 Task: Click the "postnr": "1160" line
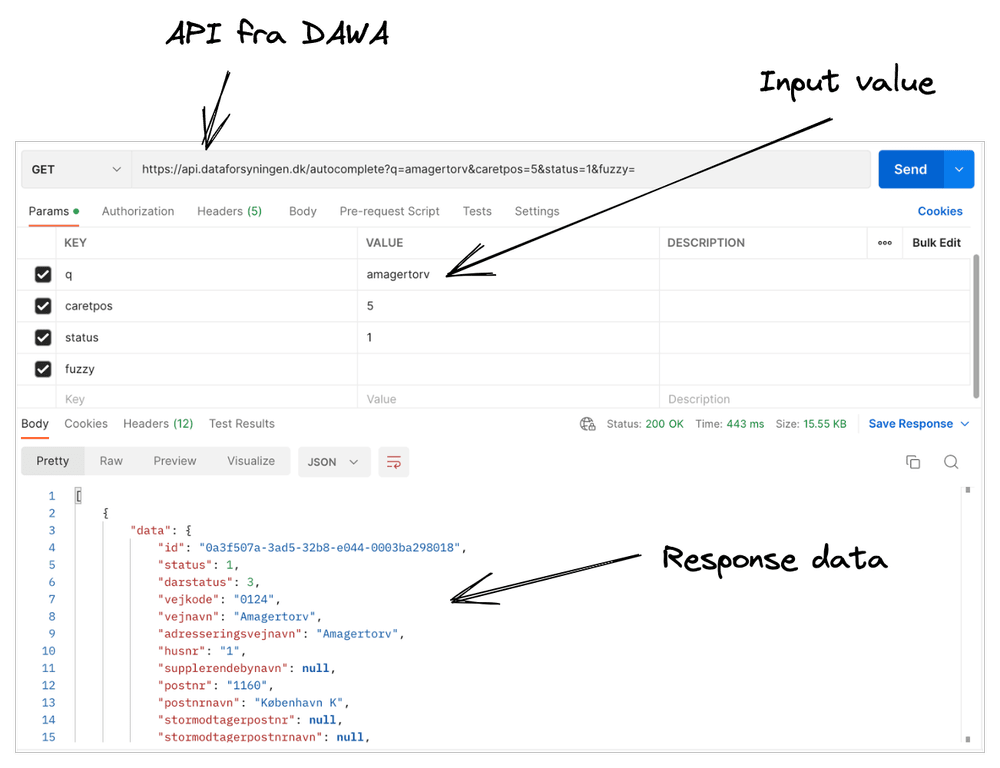216,686
